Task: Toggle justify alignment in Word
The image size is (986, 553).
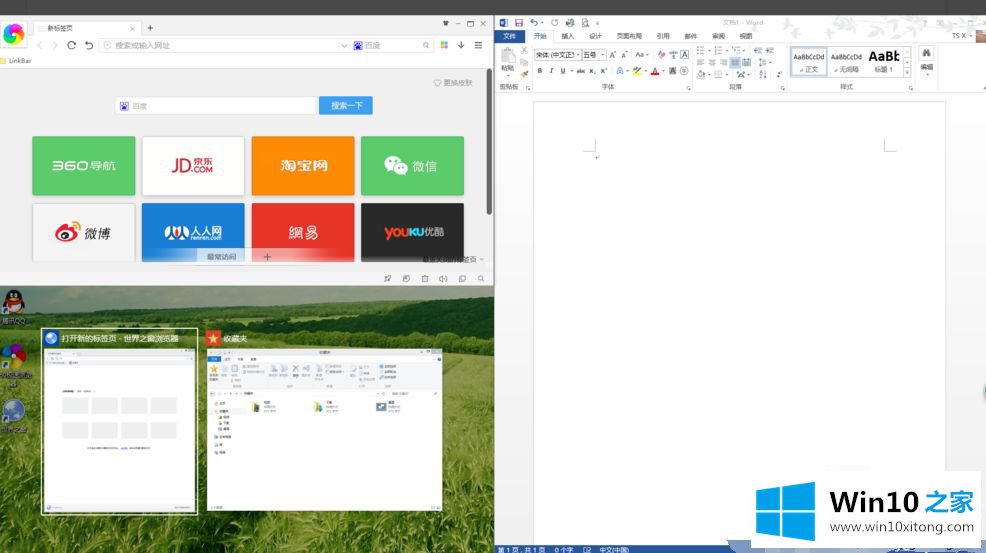Action: click(x=734, y=62)
